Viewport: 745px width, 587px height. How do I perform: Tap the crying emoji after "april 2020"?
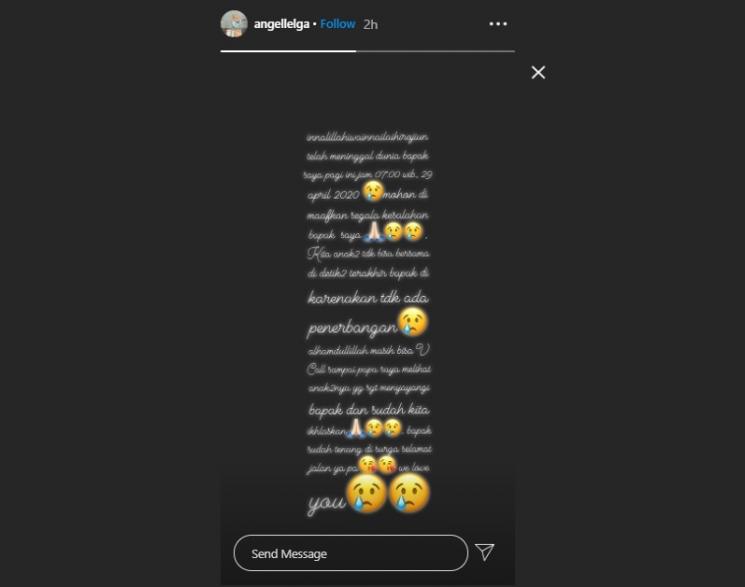pyautogui.click(x=373, y=191)
